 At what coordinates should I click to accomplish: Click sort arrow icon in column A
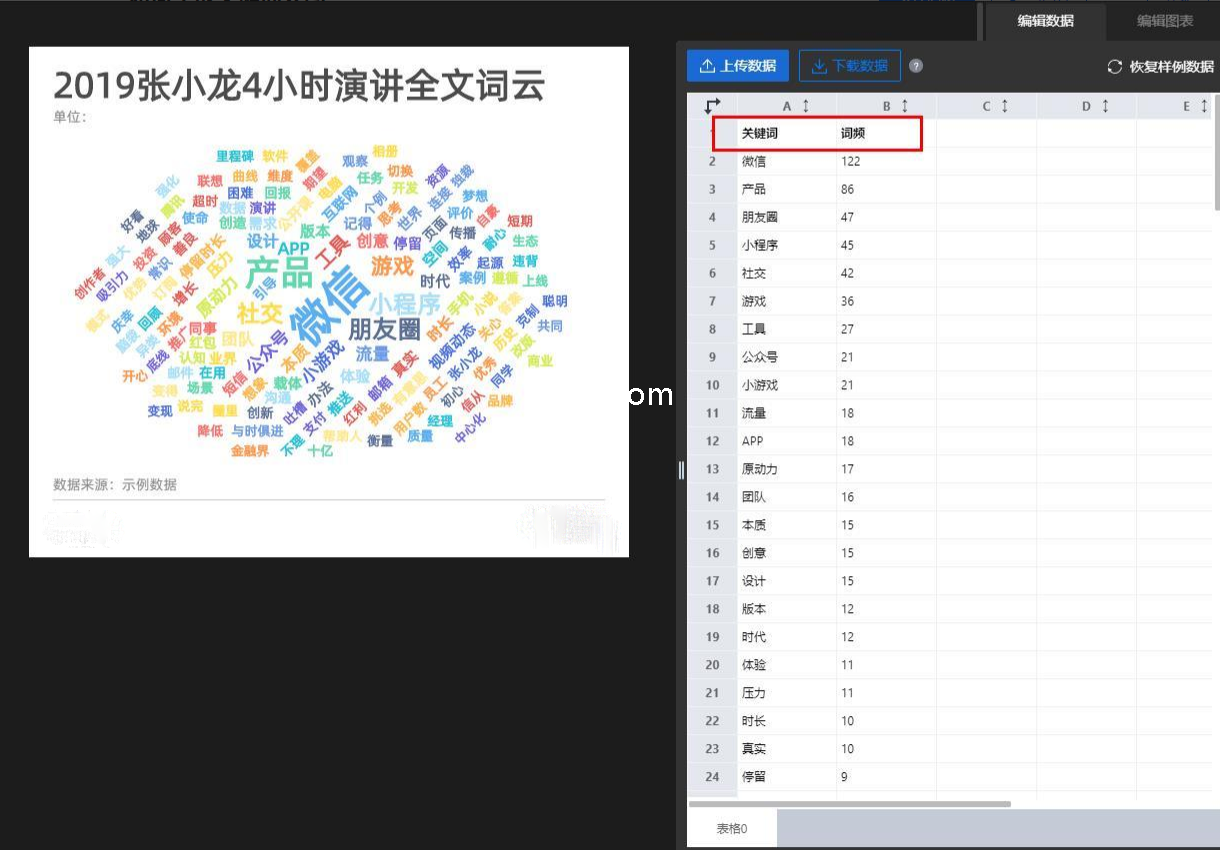[806, 106]
